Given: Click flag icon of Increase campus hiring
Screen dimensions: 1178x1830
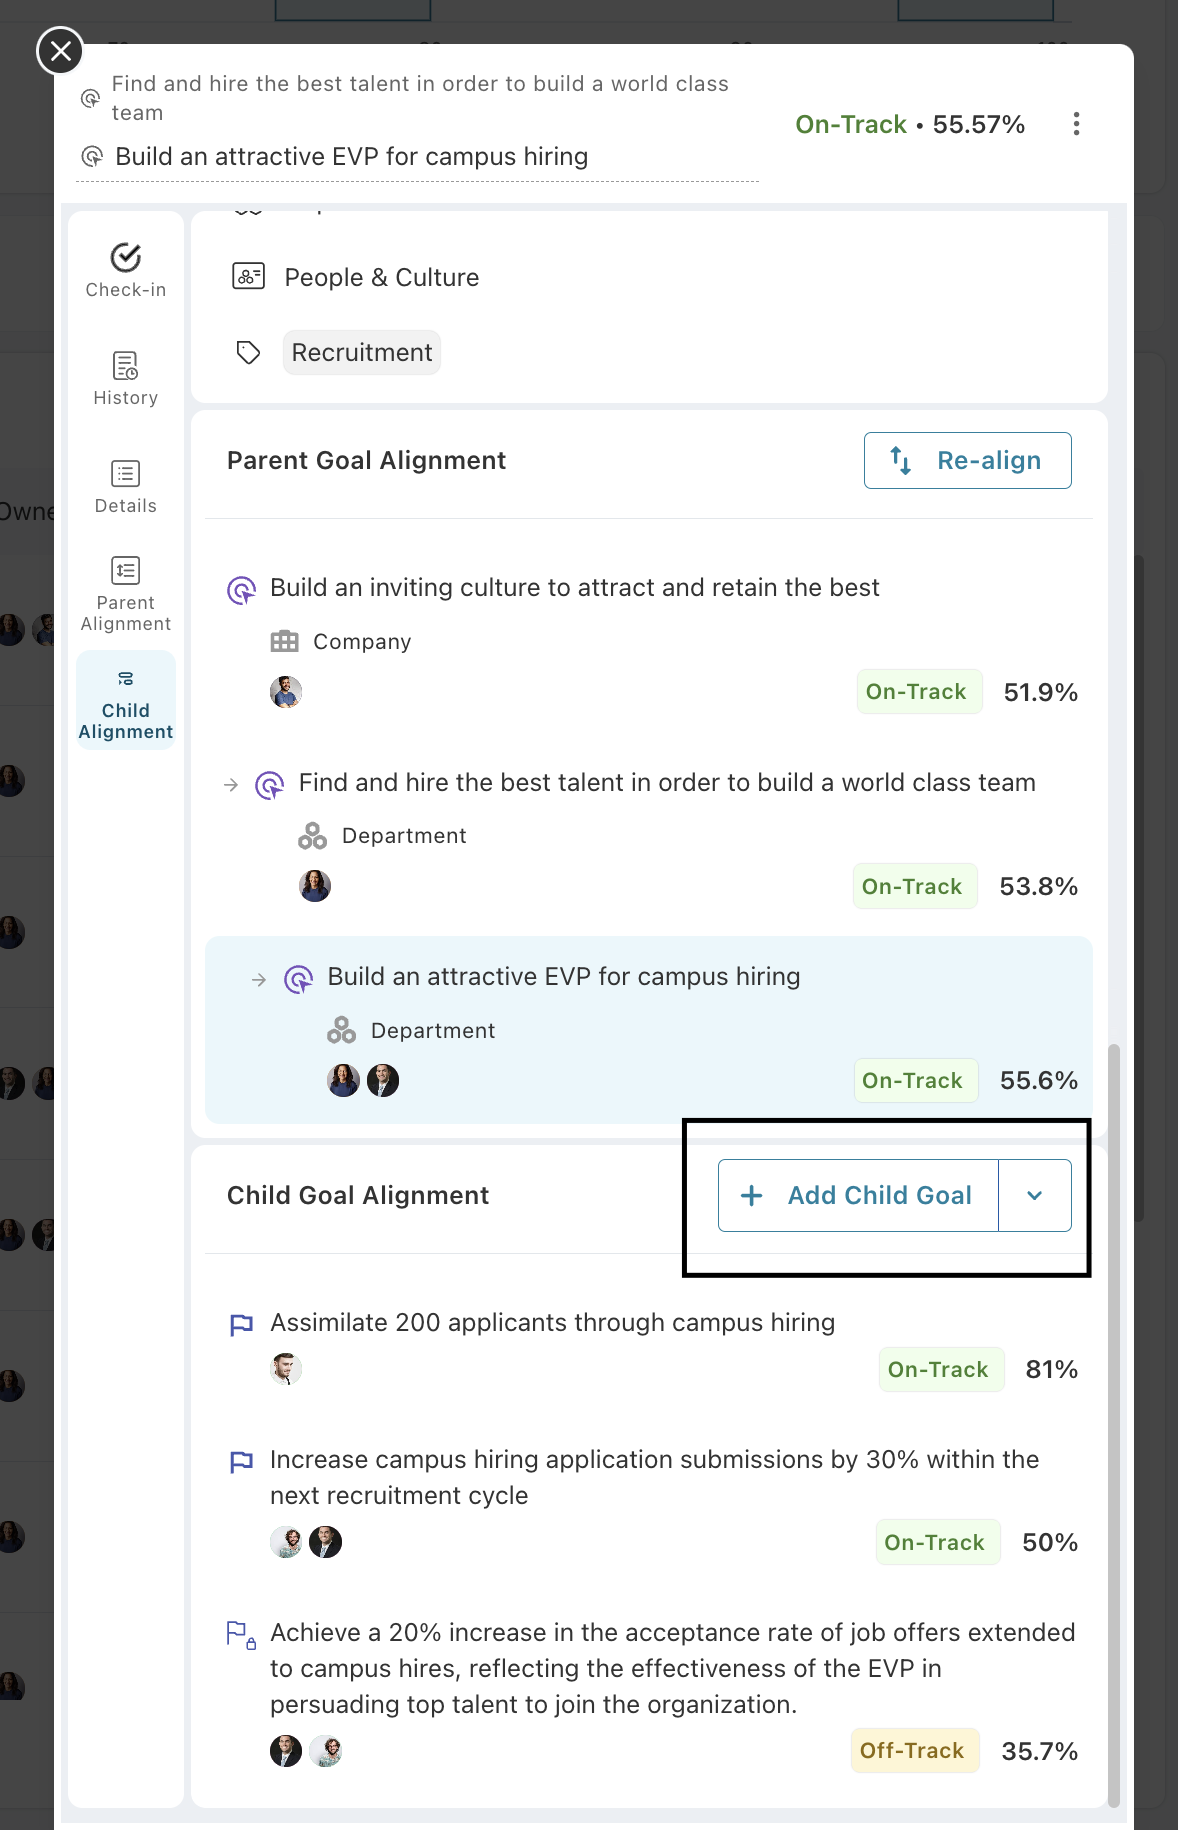Looking at the screenshot, I should (x=241, y=1462).
